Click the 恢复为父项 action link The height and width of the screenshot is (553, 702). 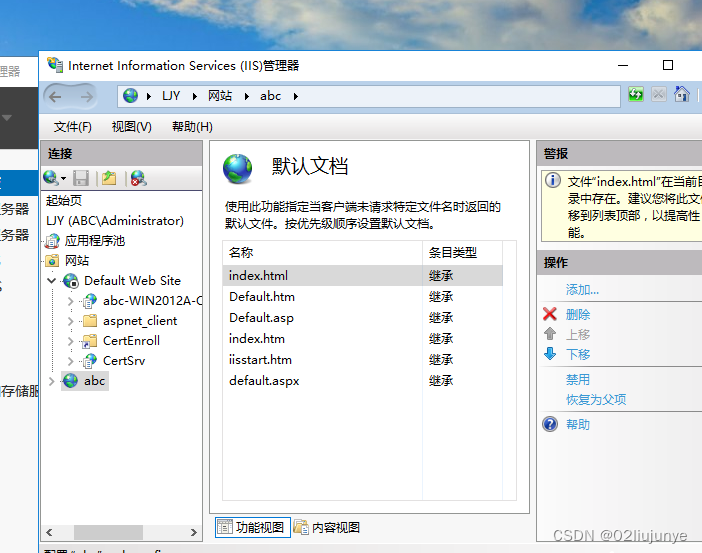(x=596, y=399)
